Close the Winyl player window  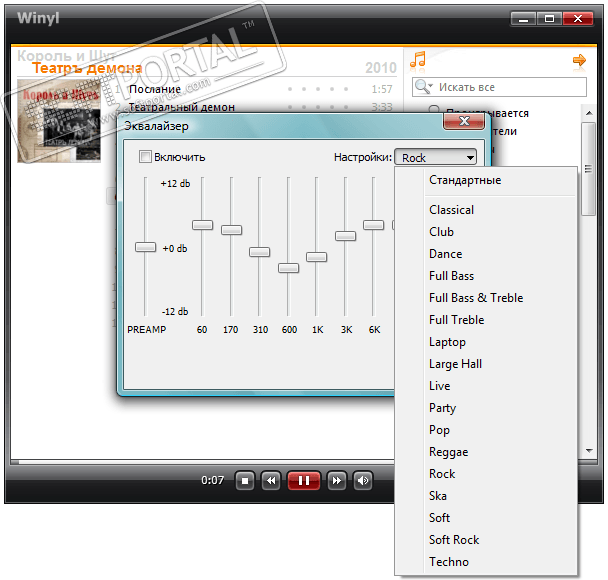click(578, 18)
